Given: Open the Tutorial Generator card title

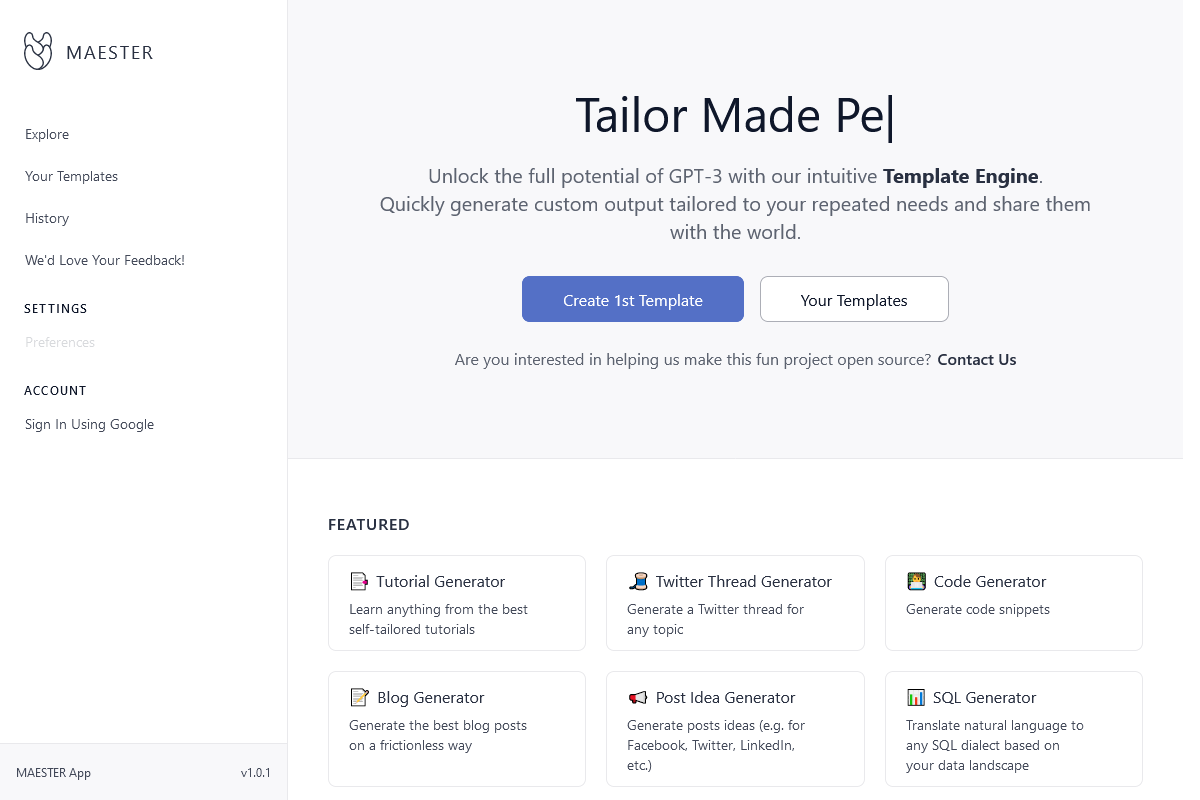Looking at the screenshot, I should tap(440, 582).
